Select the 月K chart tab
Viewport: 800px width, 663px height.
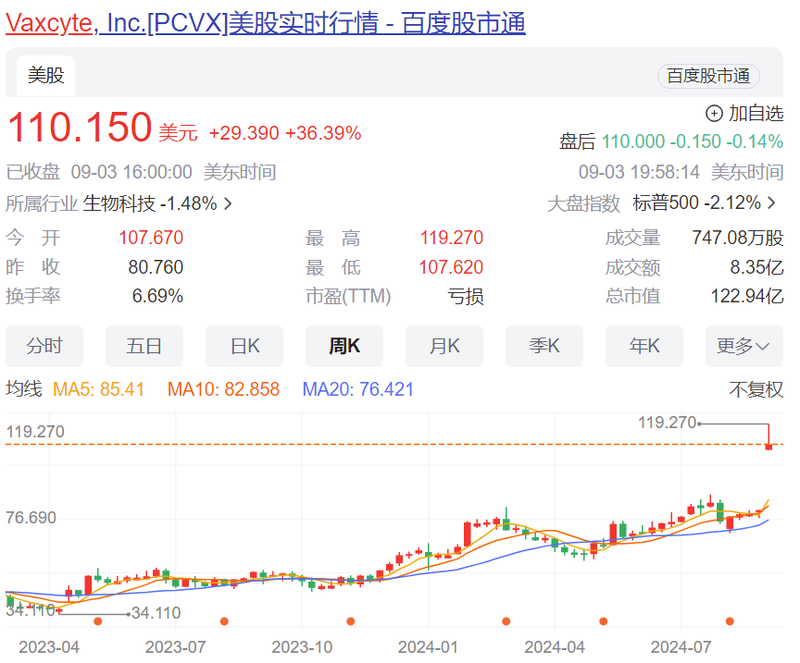444,346
